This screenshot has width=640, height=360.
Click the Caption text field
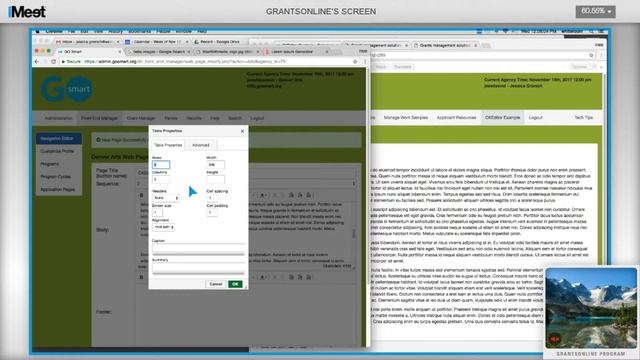[198, 248]
